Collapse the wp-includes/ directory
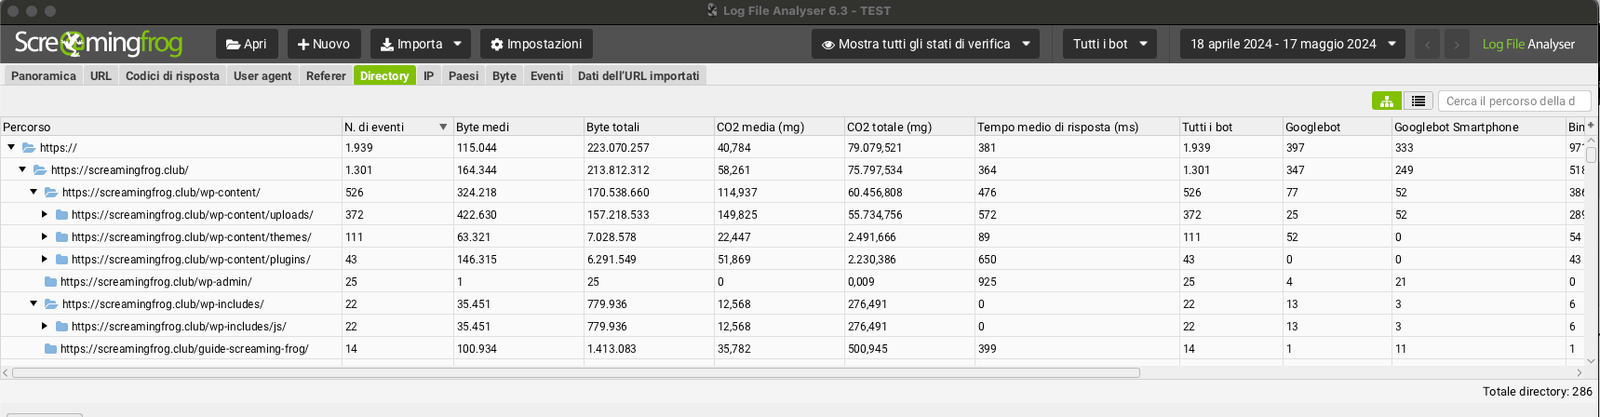The image size is (1600, 417). pos(33,304)
